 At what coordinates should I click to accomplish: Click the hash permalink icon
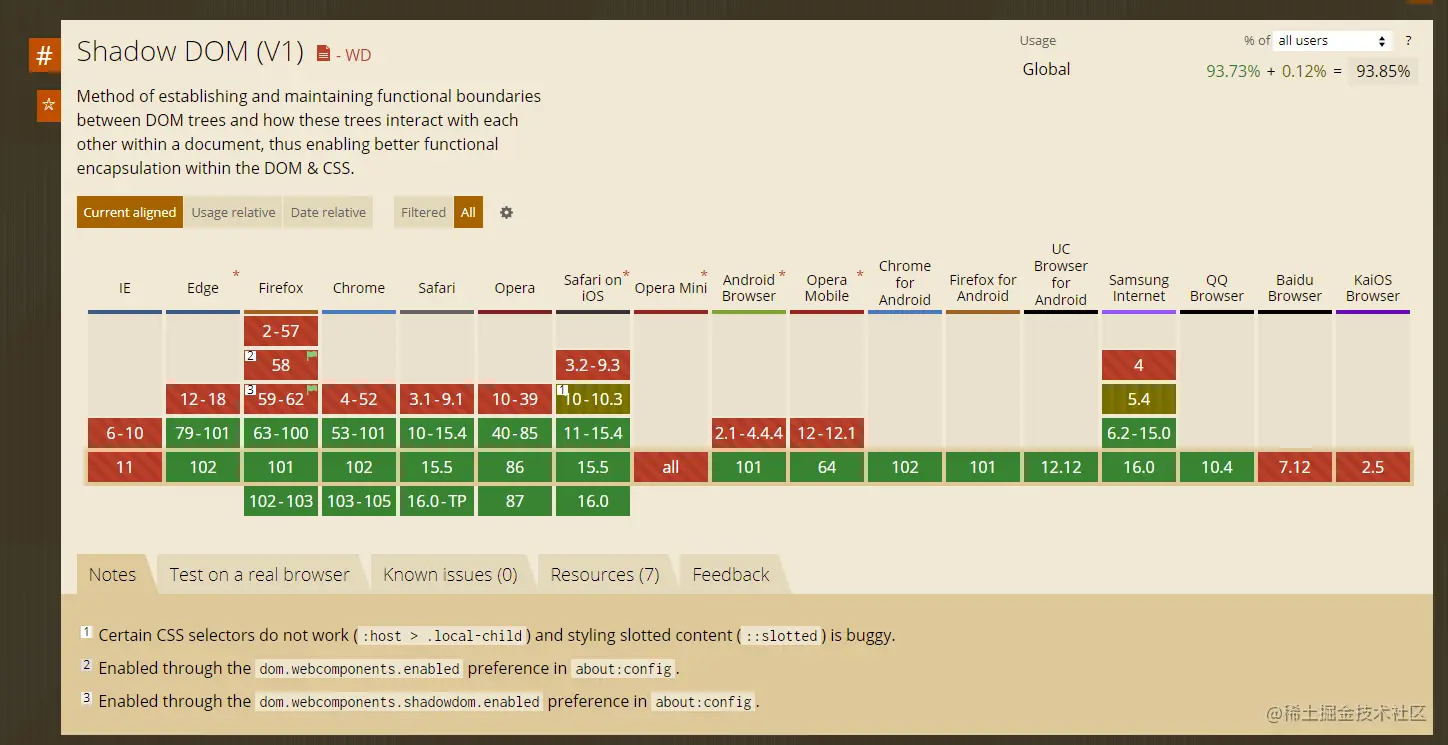44,55
